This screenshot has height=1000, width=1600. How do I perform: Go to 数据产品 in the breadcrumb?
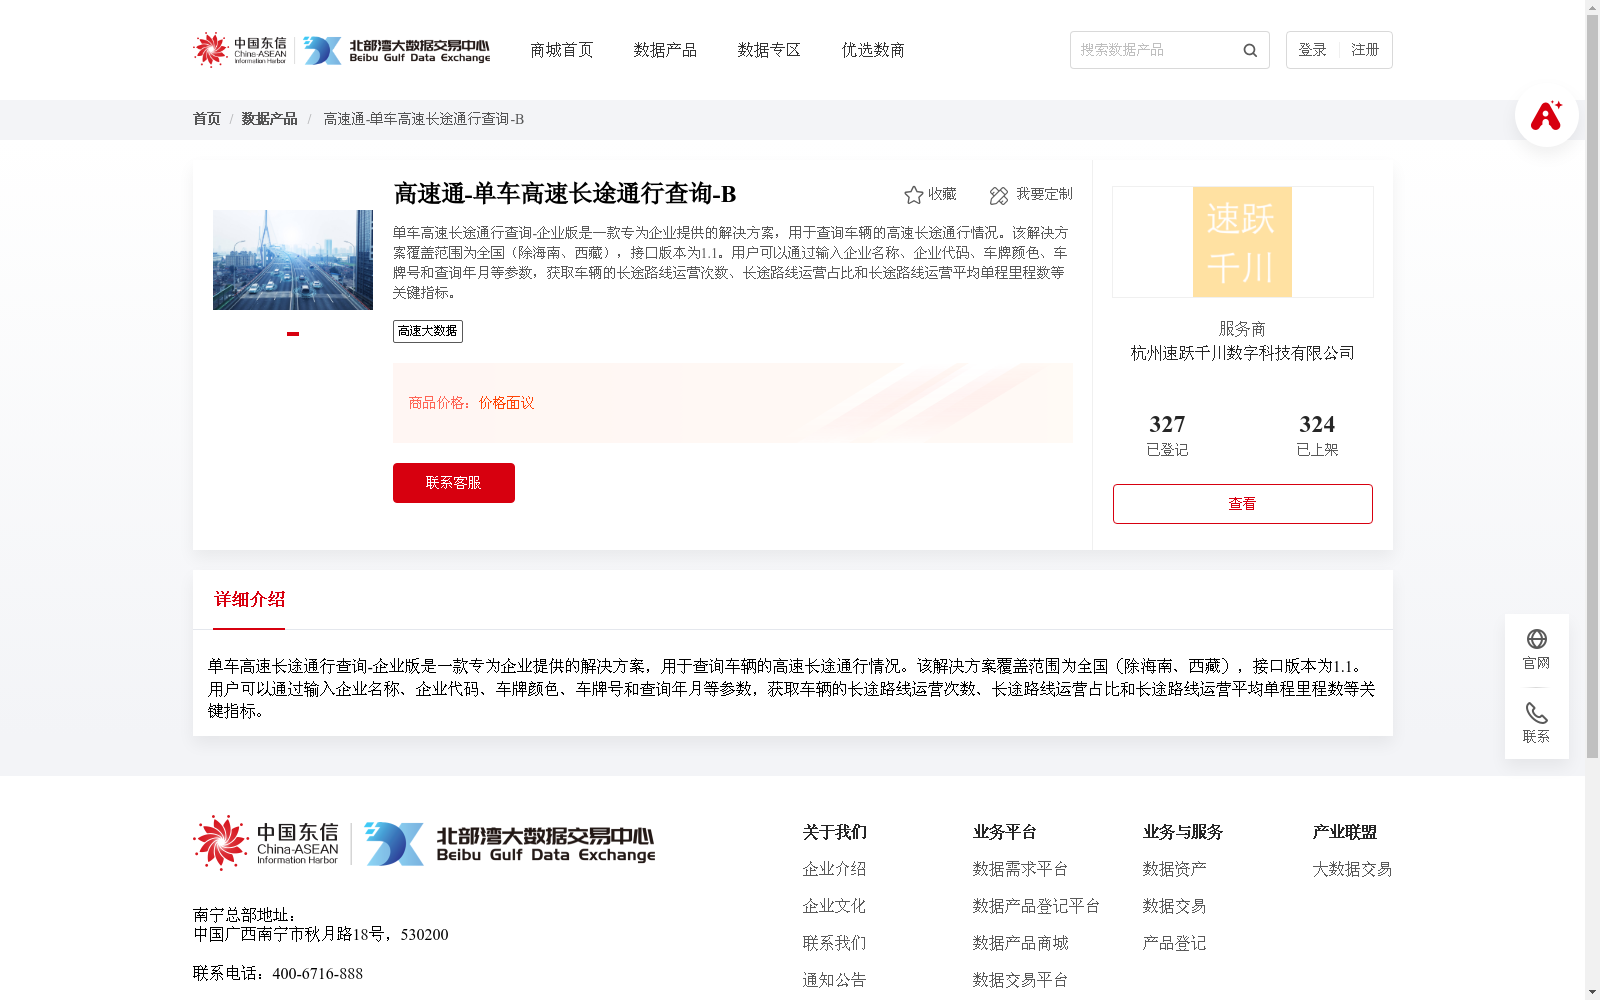click(x=269, y=119)
